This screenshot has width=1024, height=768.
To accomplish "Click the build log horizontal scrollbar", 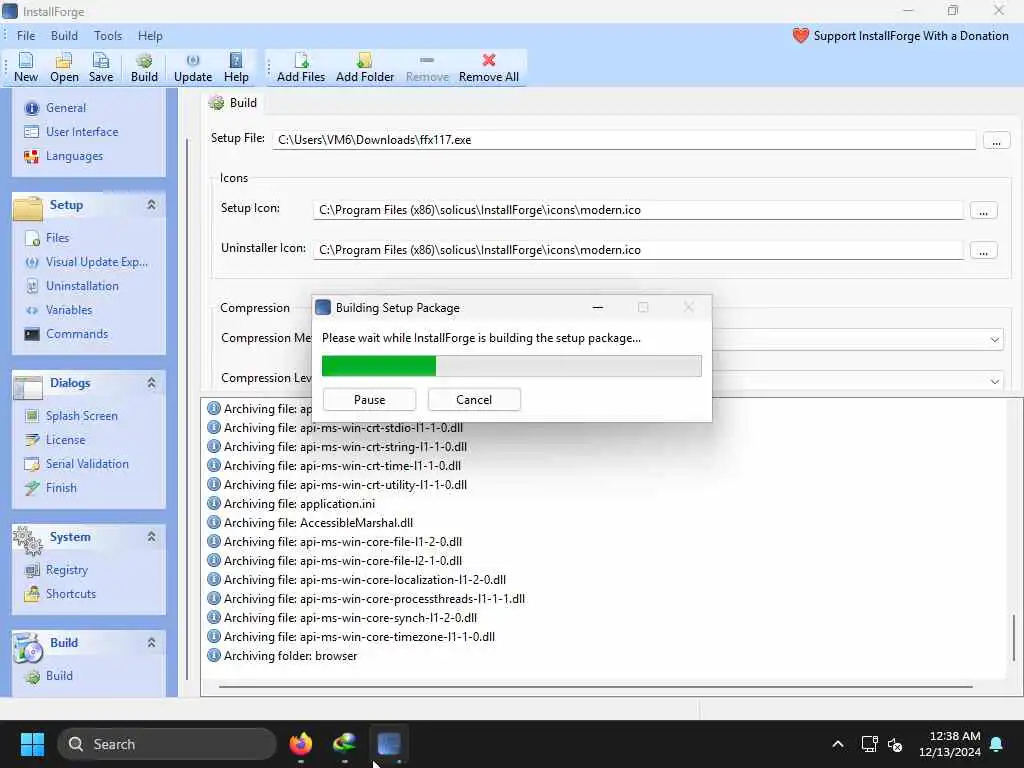I will point(595,687).
